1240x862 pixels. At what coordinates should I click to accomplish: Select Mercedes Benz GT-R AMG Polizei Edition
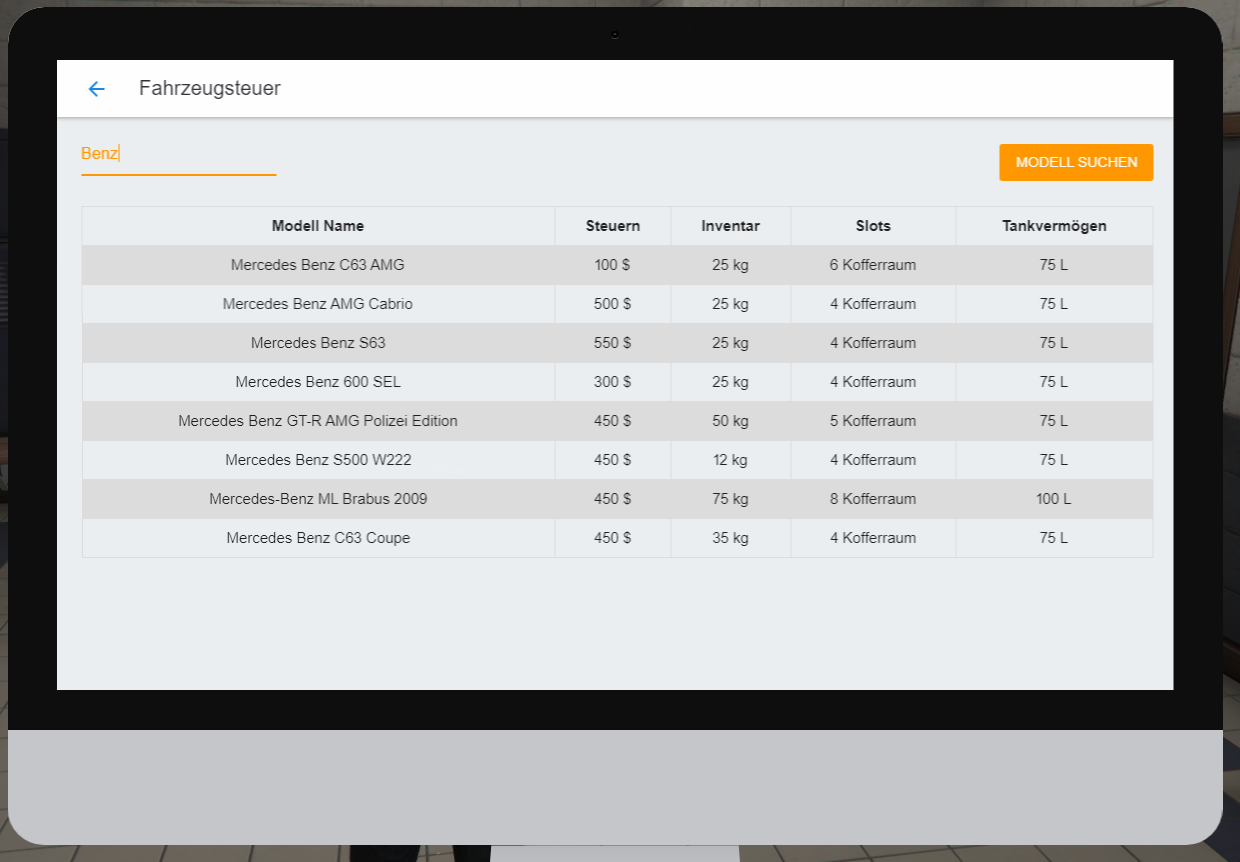pos(318,421)
